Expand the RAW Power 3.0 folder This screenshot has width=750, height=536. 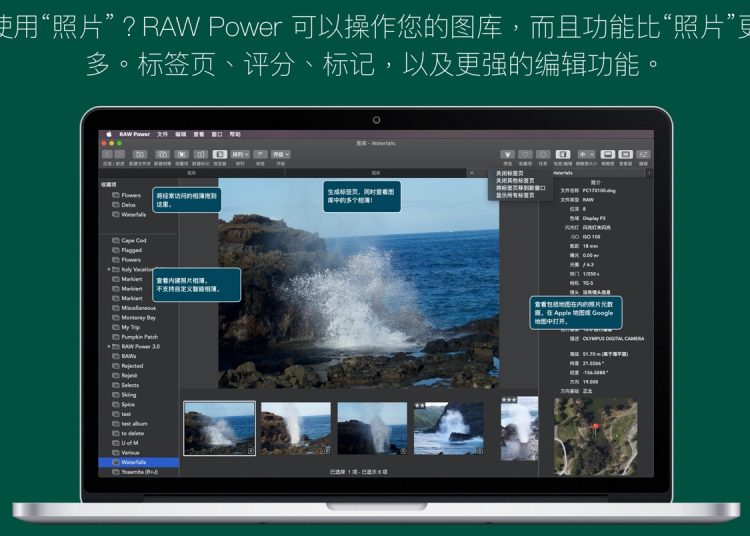tap(109, 346)
